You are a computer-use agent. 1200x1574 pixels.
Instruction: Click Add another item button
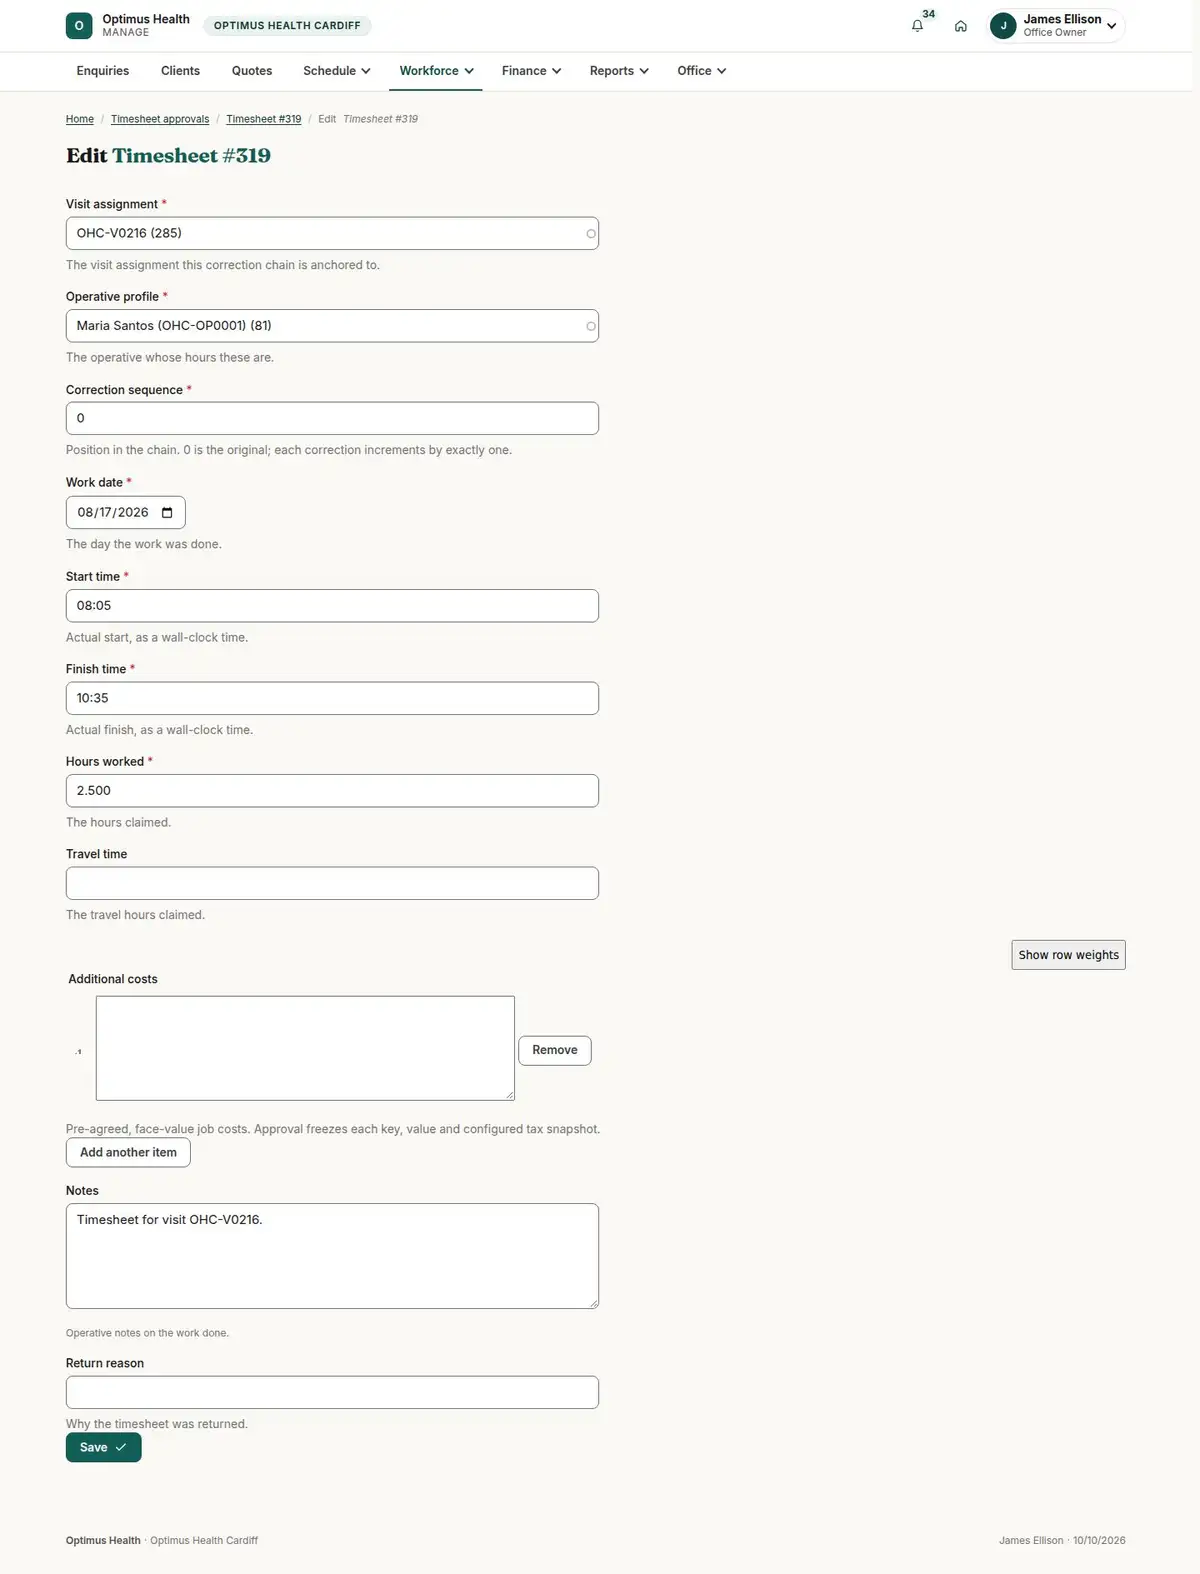[x=128, y=1152]
